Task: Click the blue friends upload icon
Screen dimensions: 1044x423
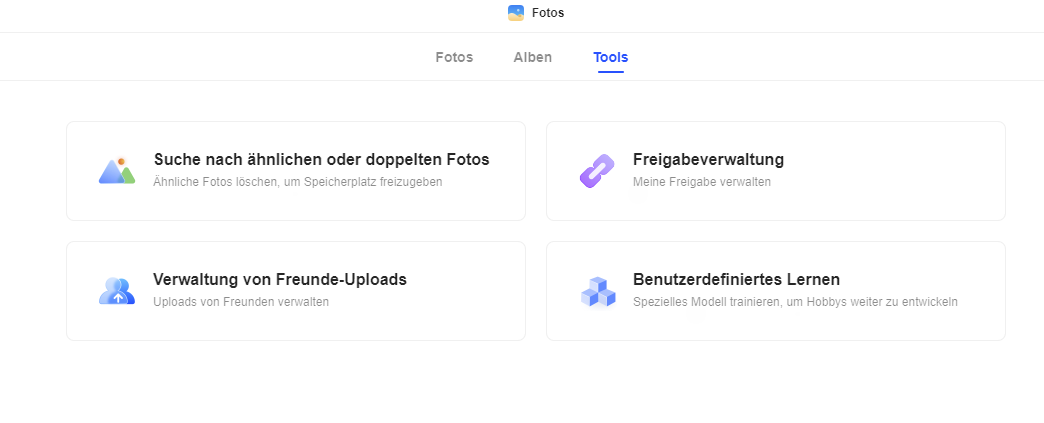Action: pyautogui.click(x=117, y=291)
